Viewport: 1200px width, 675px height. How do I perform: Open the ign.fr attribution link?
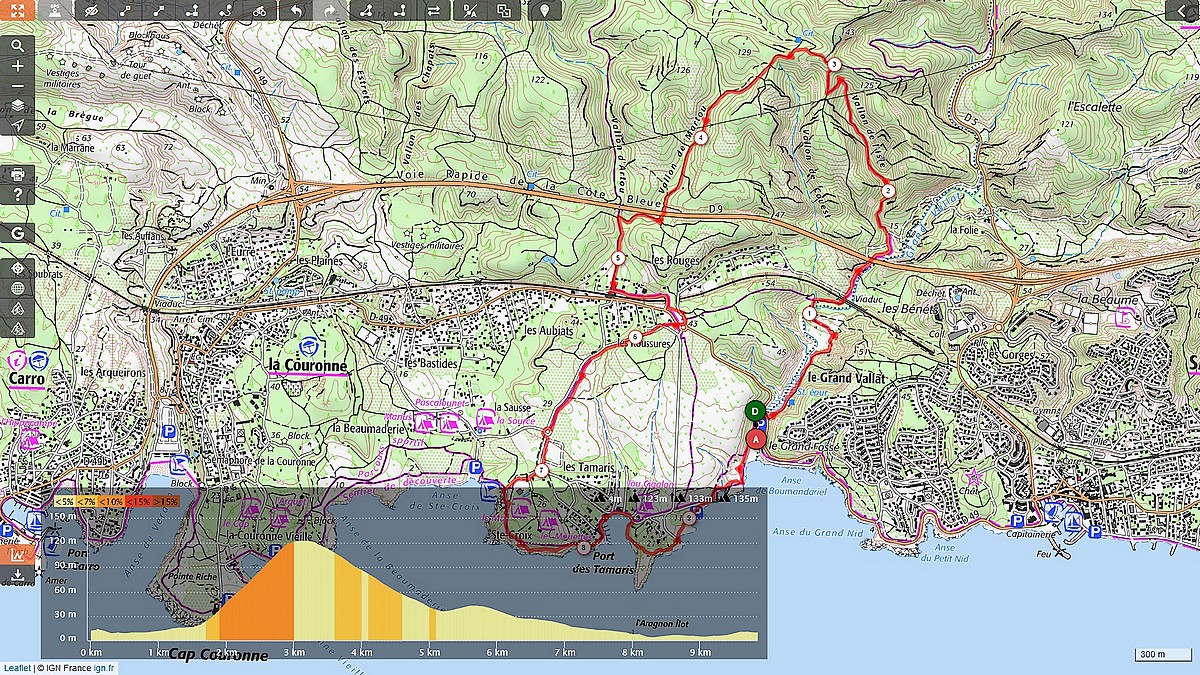(105, 667)
